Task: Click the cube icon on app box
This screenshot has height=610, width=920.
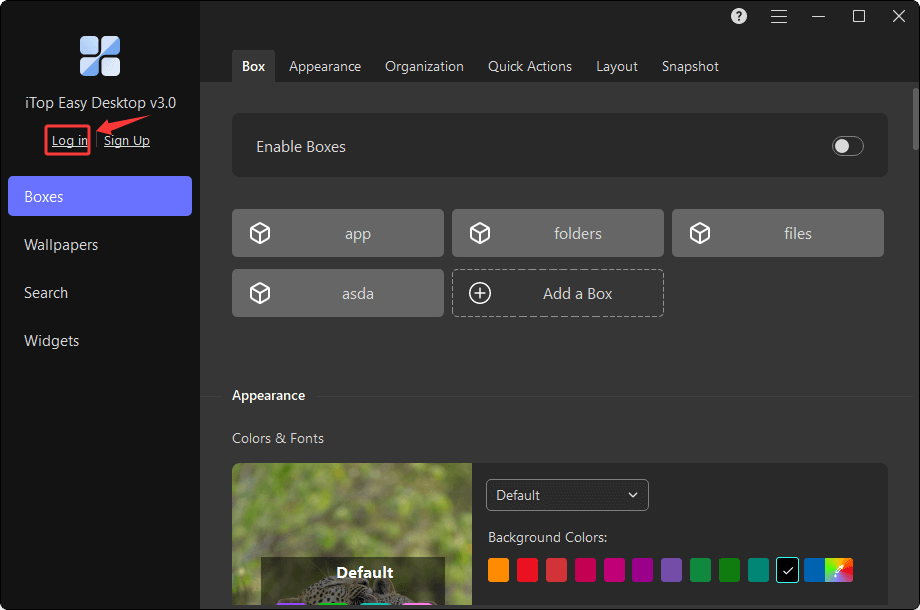Action: [x=260, y=233]
